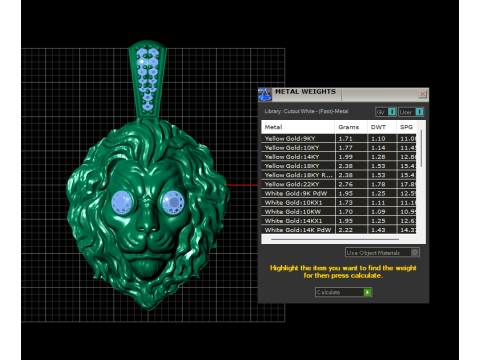Click the 2.76 grams value

coord(345,184)
